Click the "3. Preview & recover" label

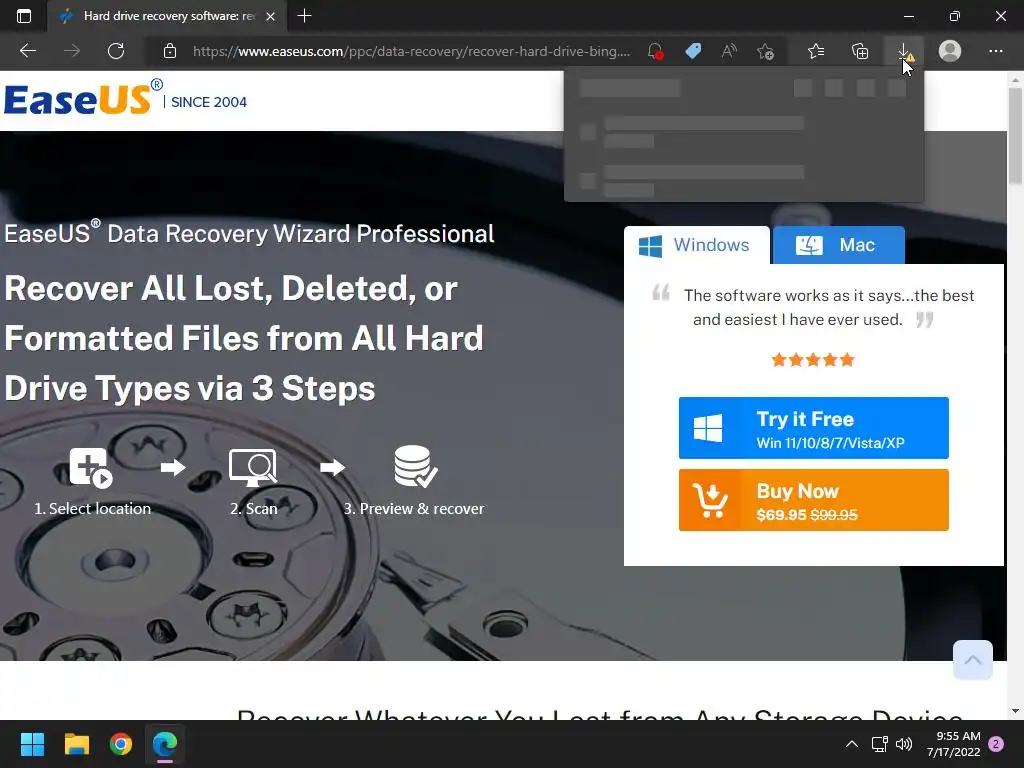[x=414, y=508]
